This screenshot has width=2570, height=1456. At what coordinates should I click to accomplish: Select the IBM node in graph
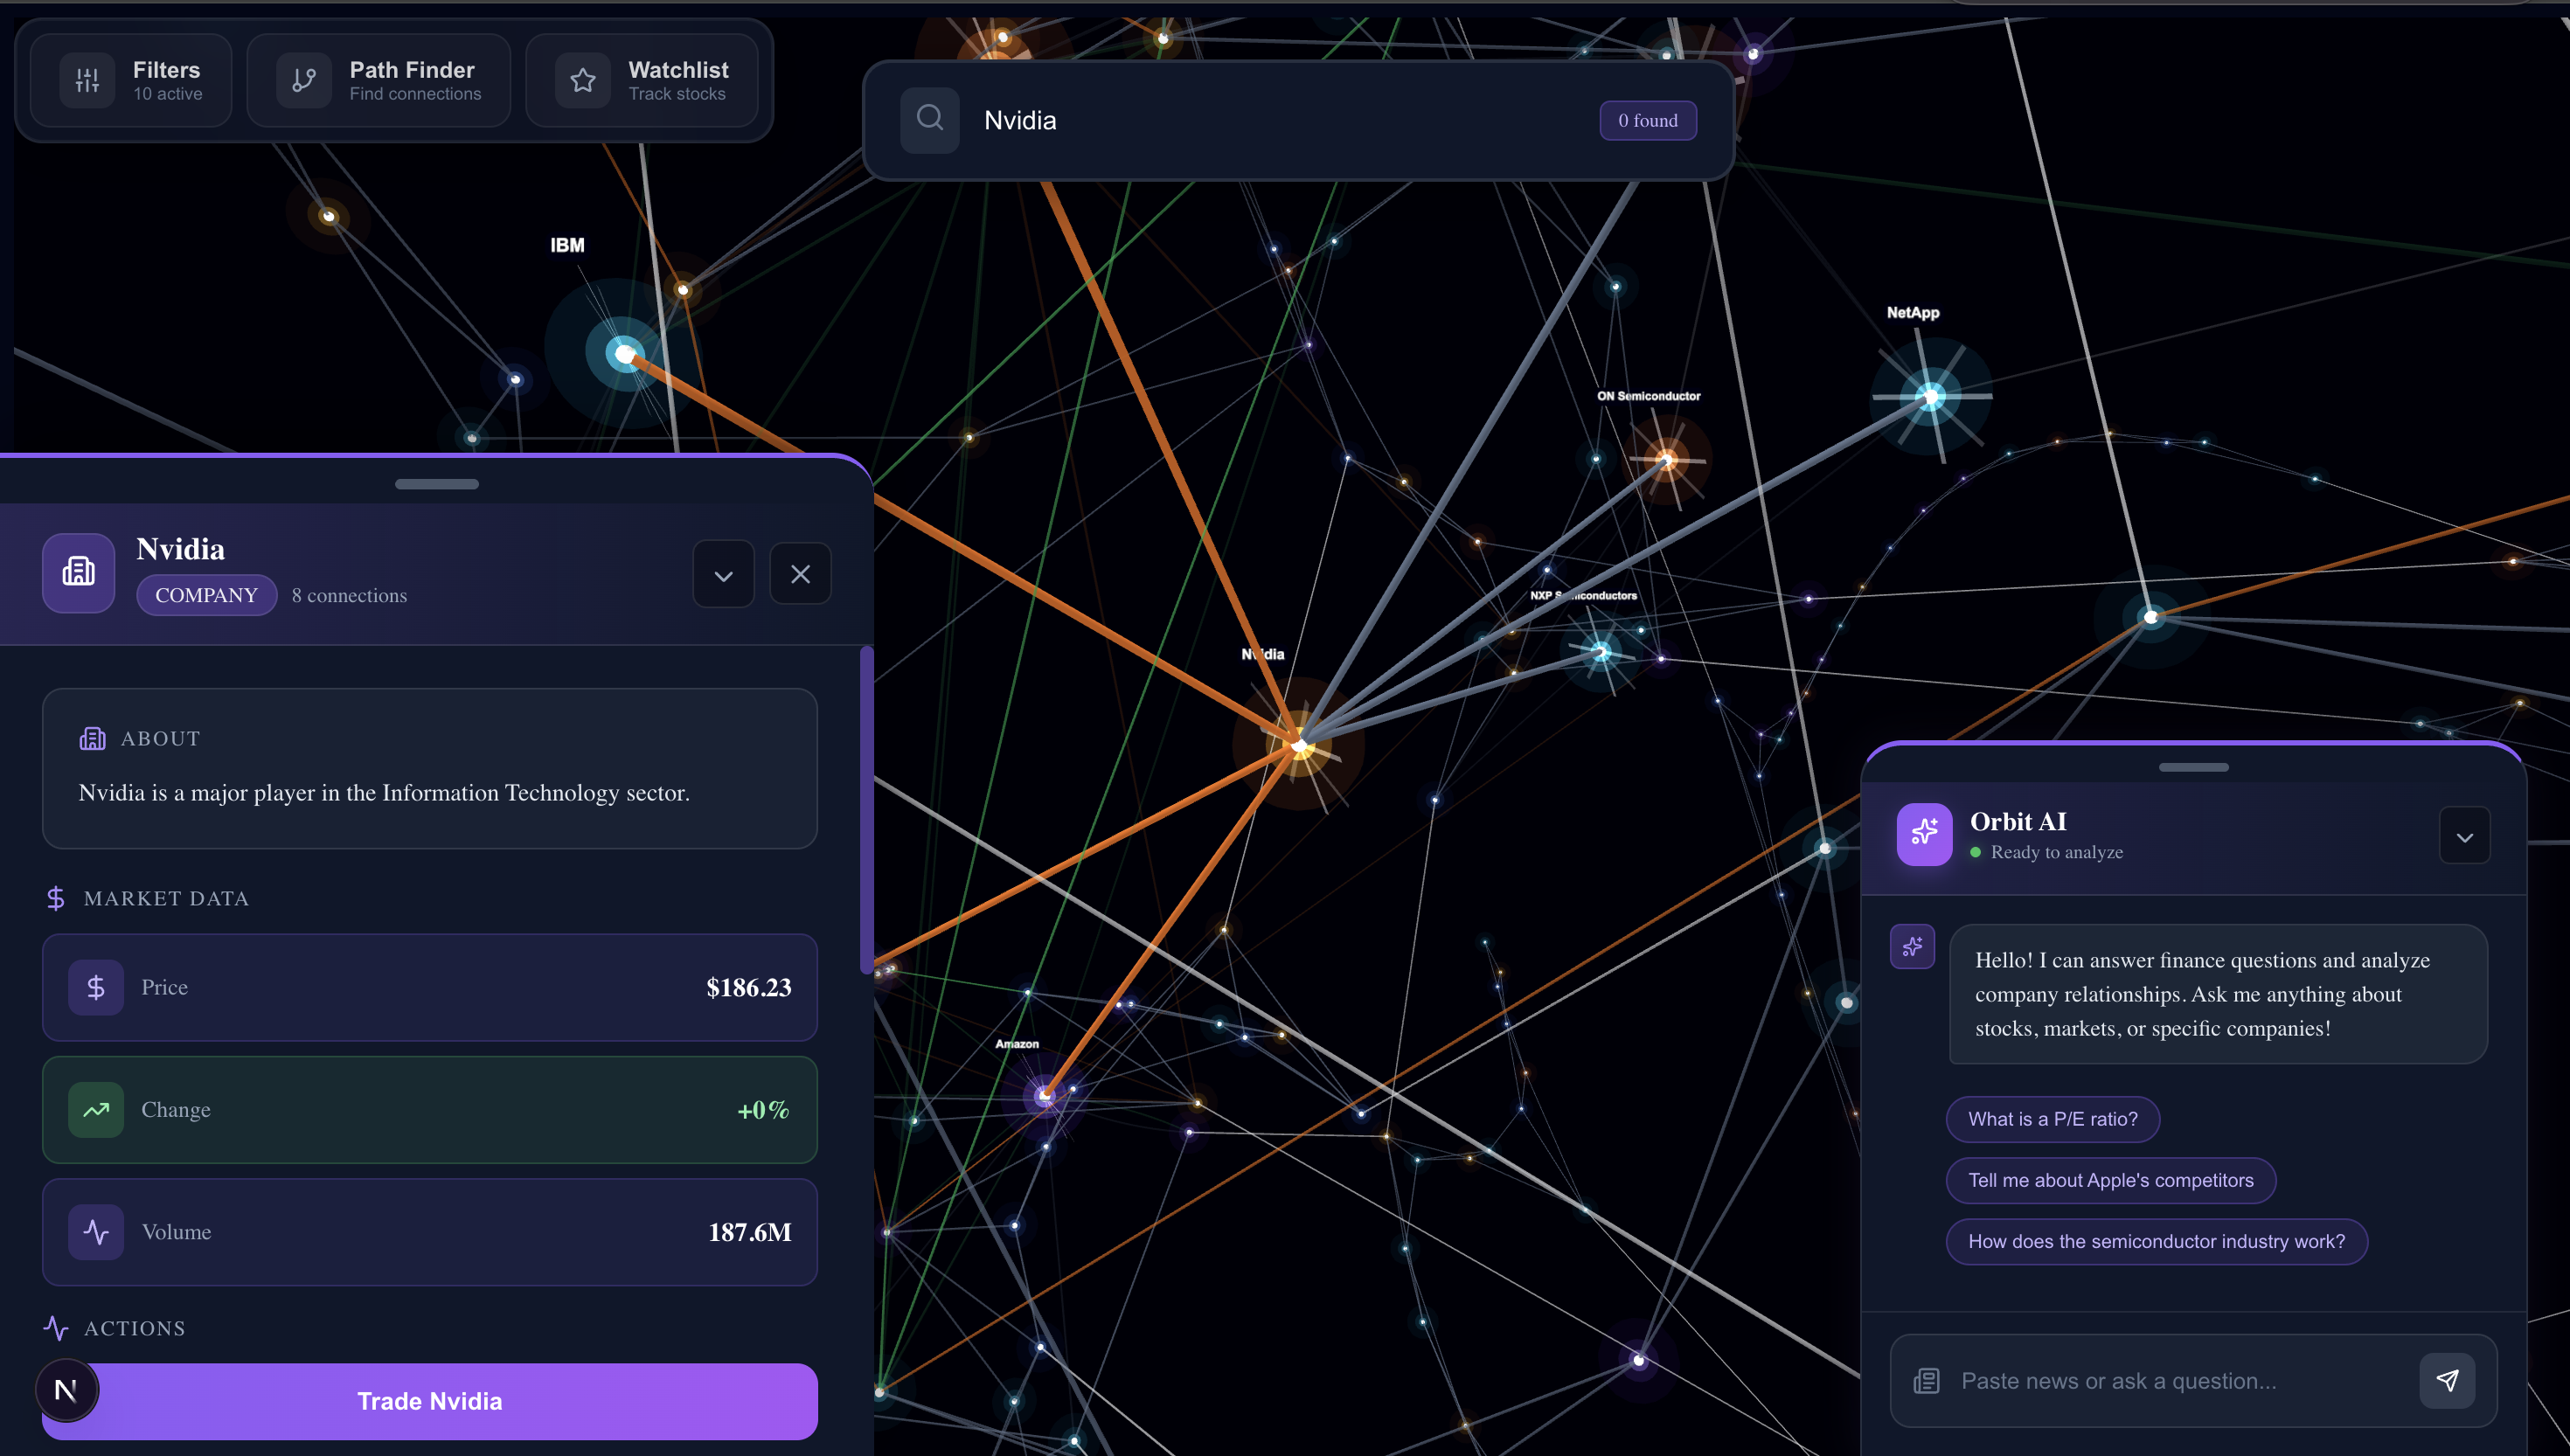click(x=624, y=353)
